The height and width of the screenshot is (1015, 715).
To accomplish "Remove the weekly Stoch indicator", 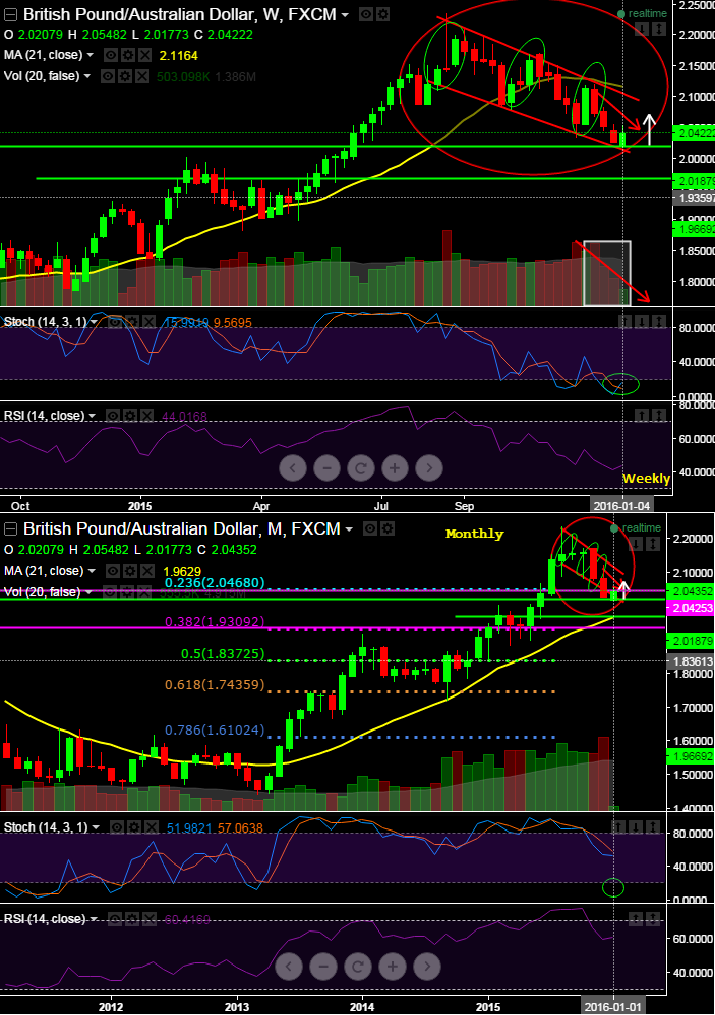I will coord(149,322).
